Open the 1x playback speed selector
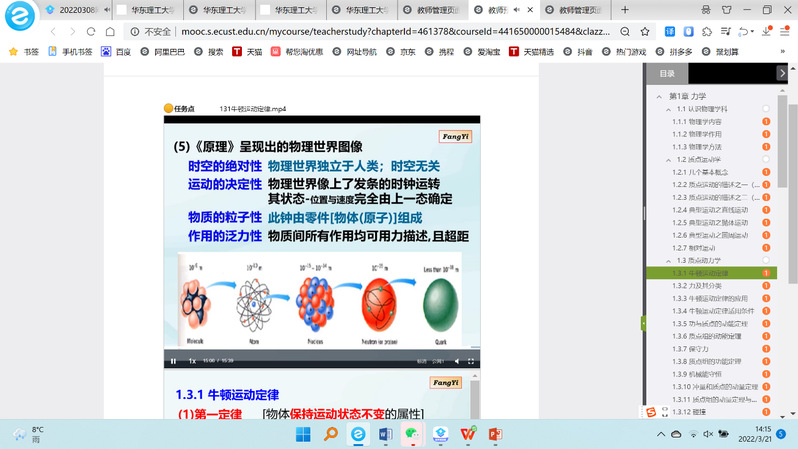Screen dimensions: 798x449 (191, 360)
